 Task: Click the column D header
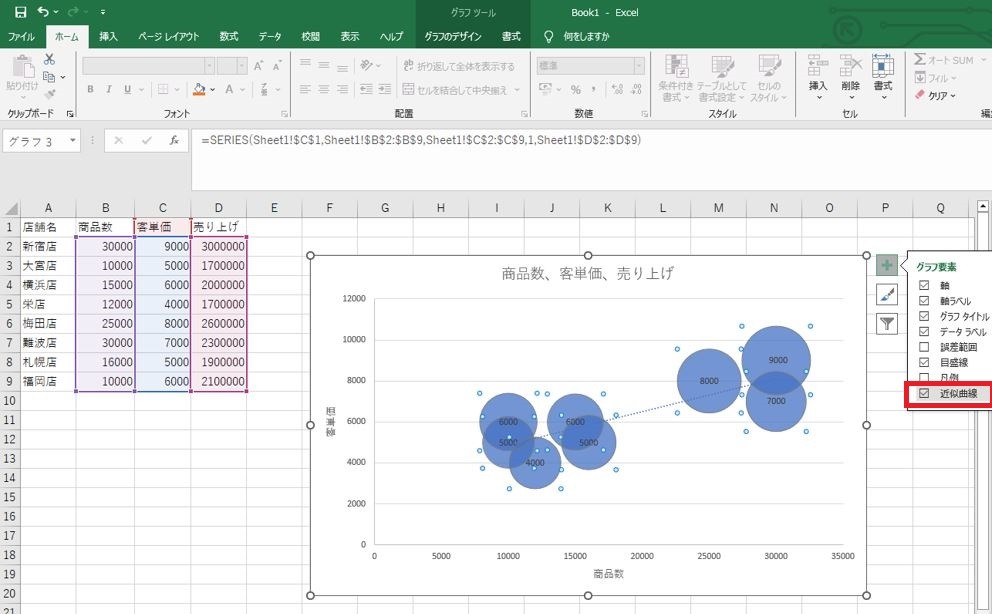tap(218, 208)
